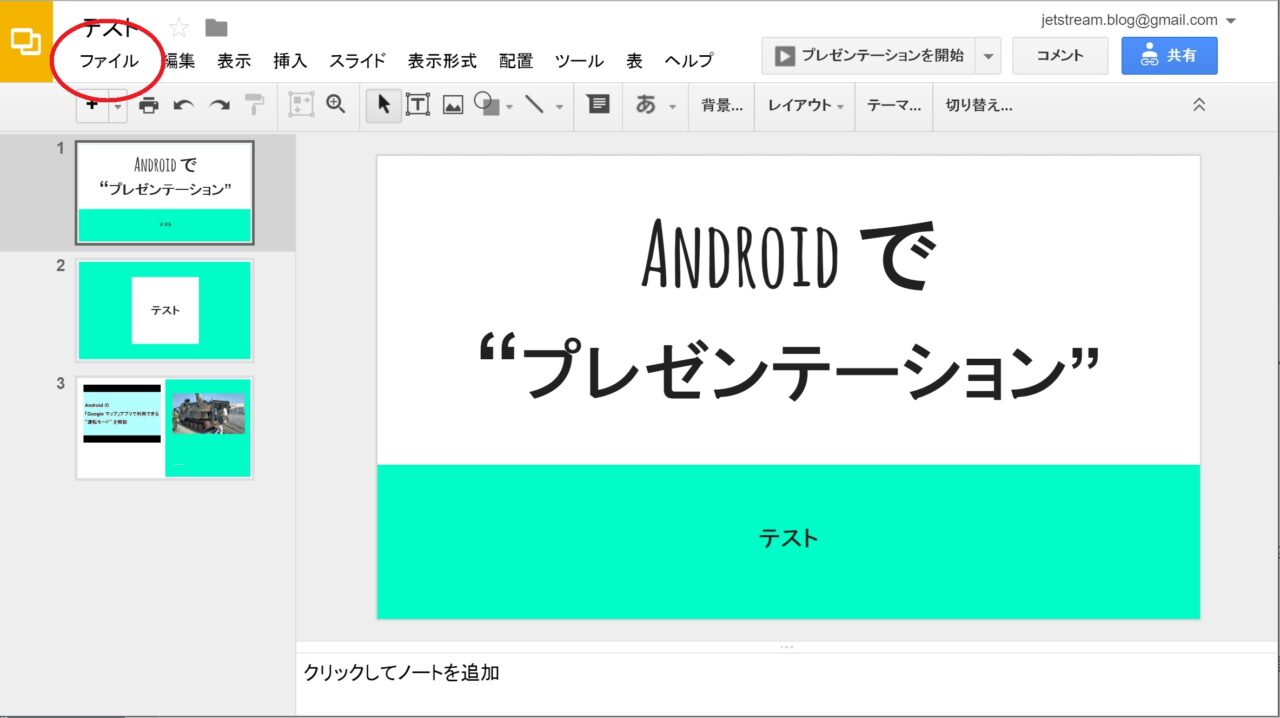Expand the new slide dropdown arrow
Screen dimensions: 1280x718
(118, 105)
